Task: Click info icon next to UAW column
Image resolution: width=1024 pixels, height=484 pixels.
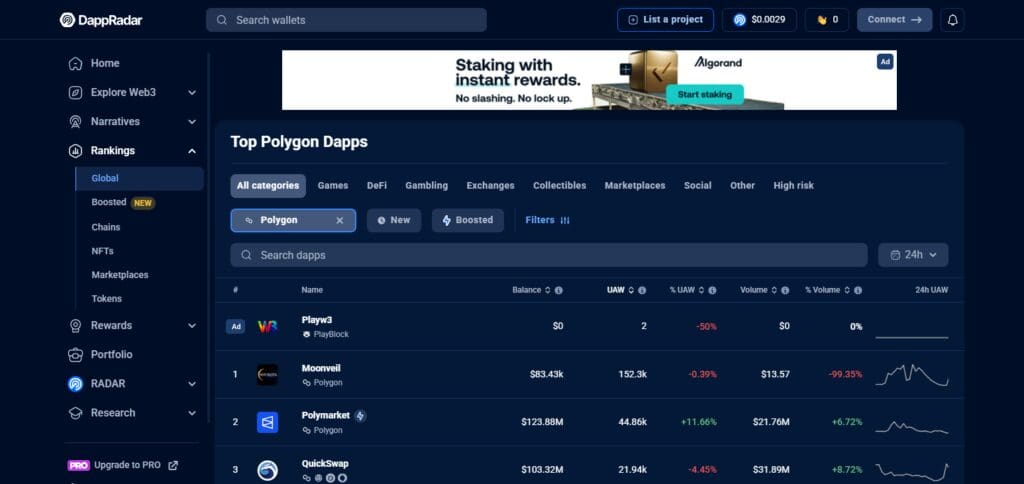Action: click(642, 290)
